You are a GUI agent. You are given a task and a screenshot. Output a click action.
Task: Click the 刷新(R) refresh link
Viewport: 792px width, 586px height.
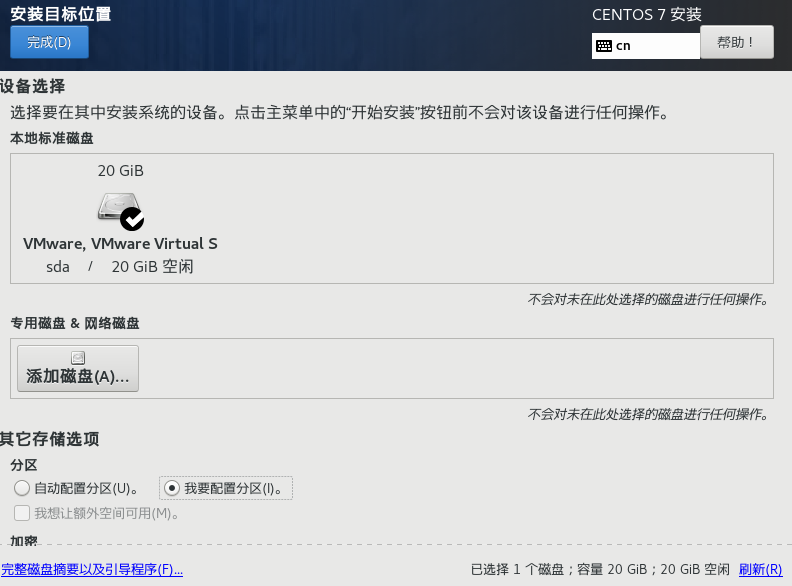pyautogui.click(x=760, y=569)
